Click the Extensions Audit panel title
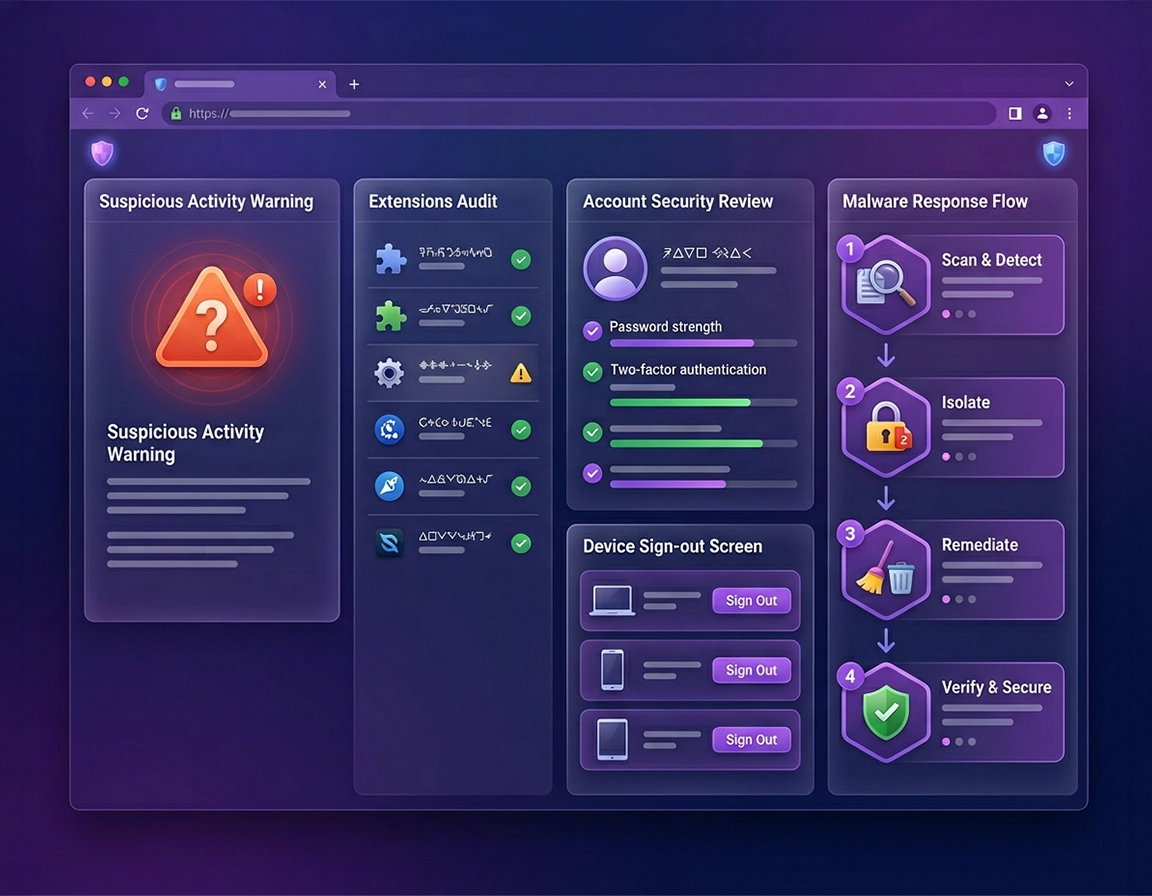 point(433,201)
